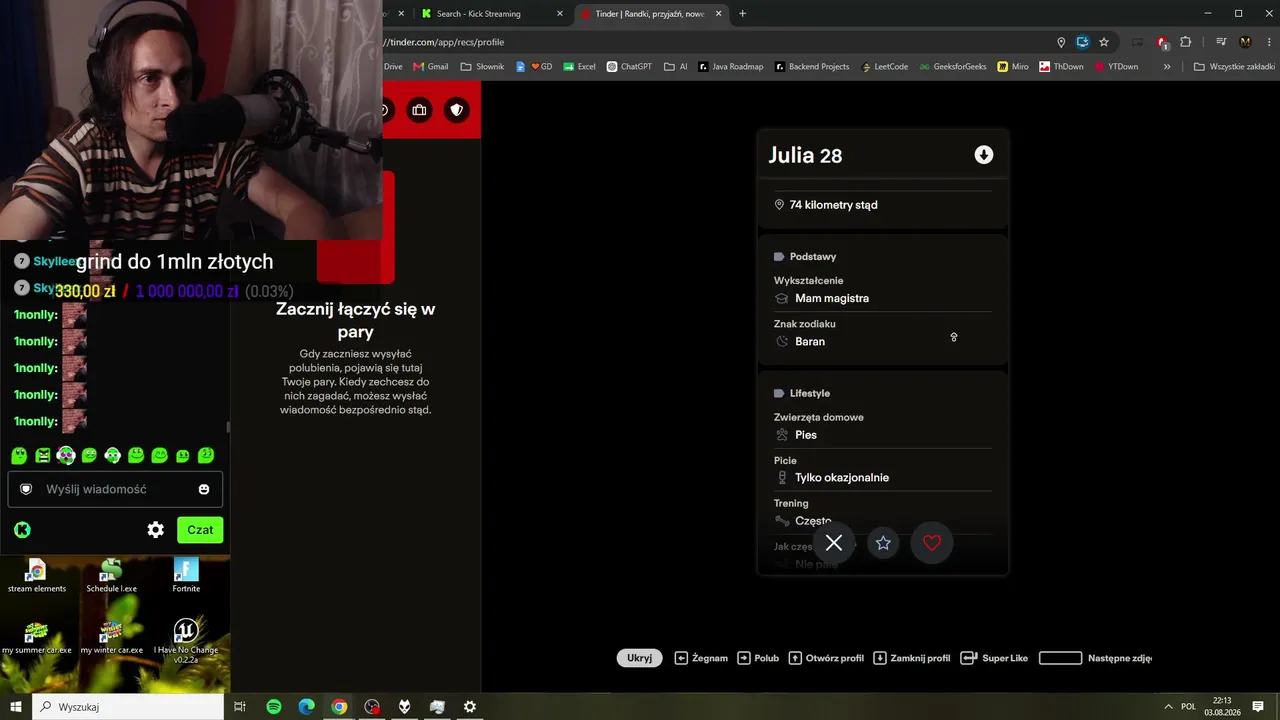Open the LeetCode bookmark
1280x720 pixels.
tap(884, 67)
